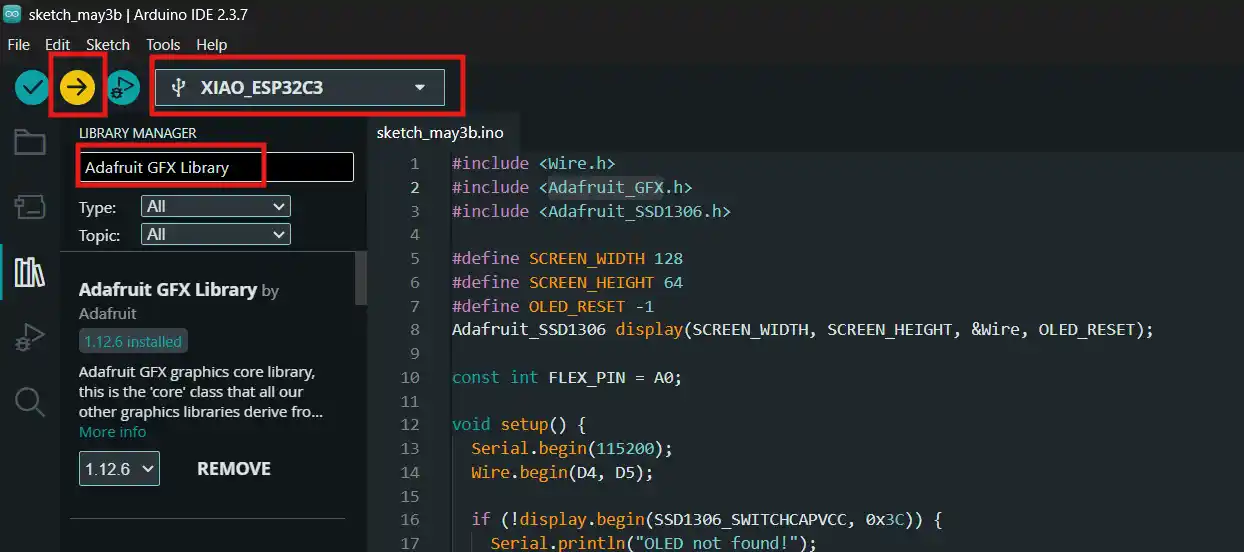This screenshot has width=1244, height=552.
Task: Click REMOVE for Adafruit GFX Library
Action: coord(234,468)
